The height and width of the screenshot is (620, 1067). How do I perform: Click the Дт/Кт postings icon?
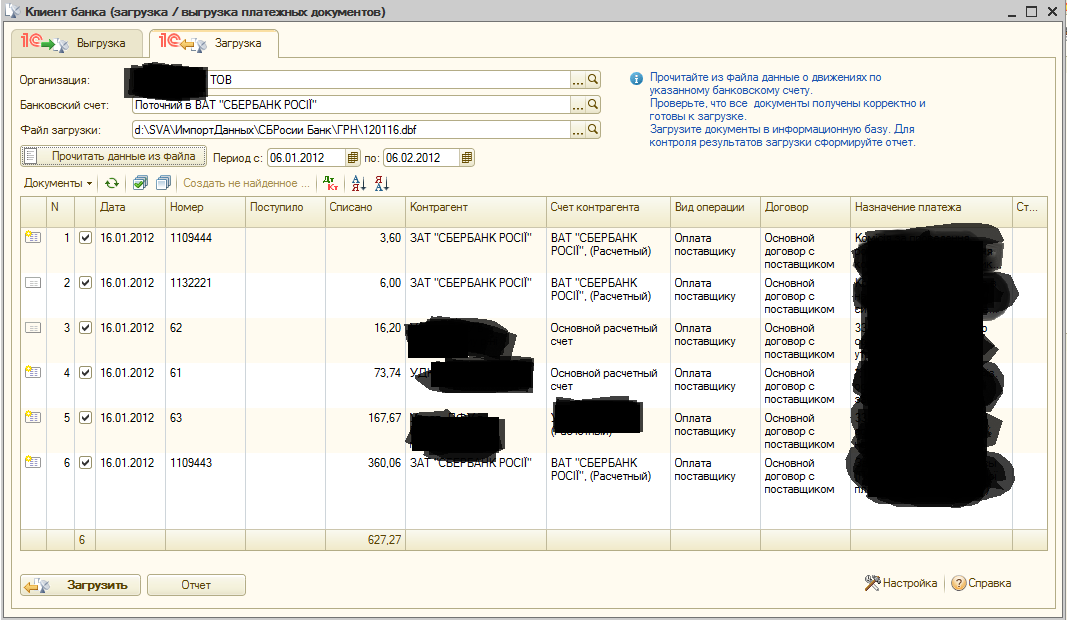coord(331,183)
